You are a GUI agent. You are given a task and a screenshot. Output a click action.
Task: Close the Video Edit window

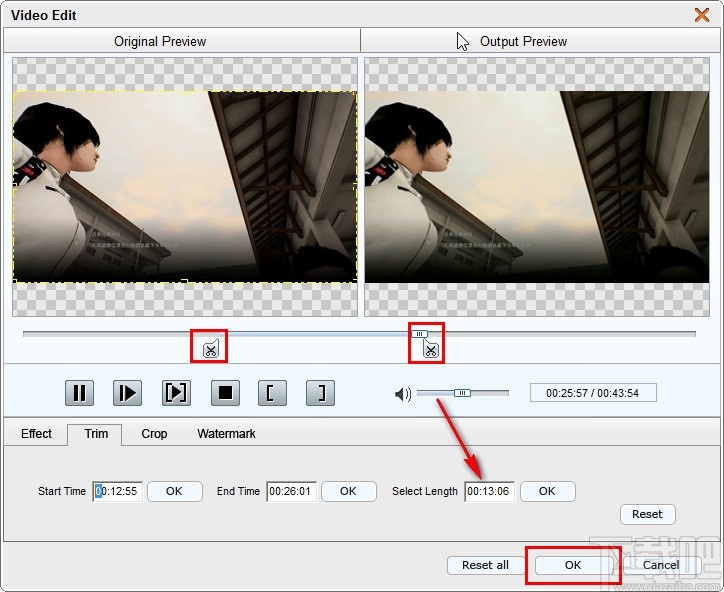pos(702,15)
